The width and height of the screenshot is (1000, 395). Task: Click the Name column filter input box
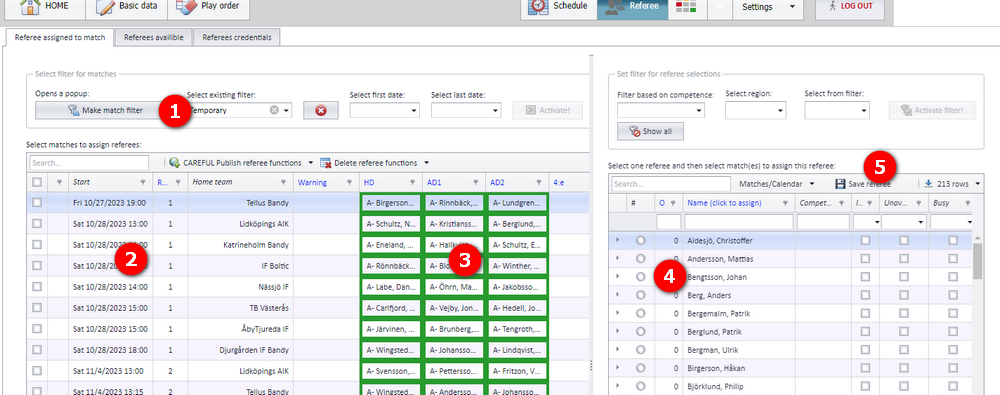click(739, 221)
